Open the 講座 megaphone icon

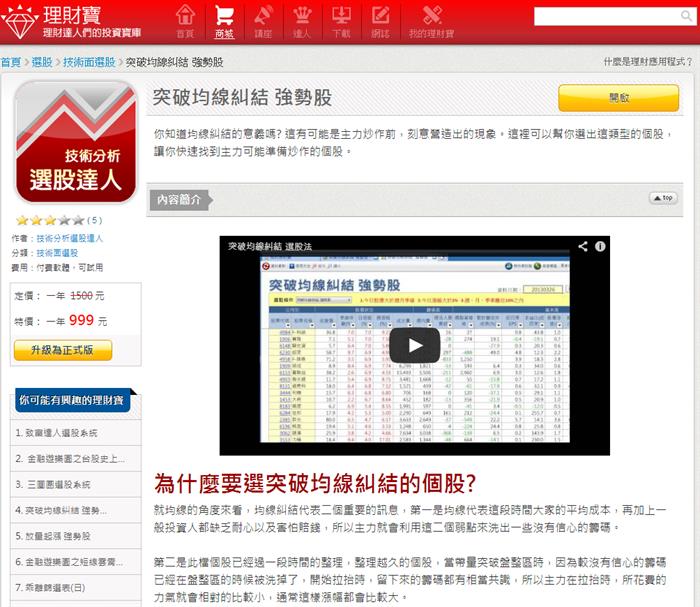coord(263,21)
